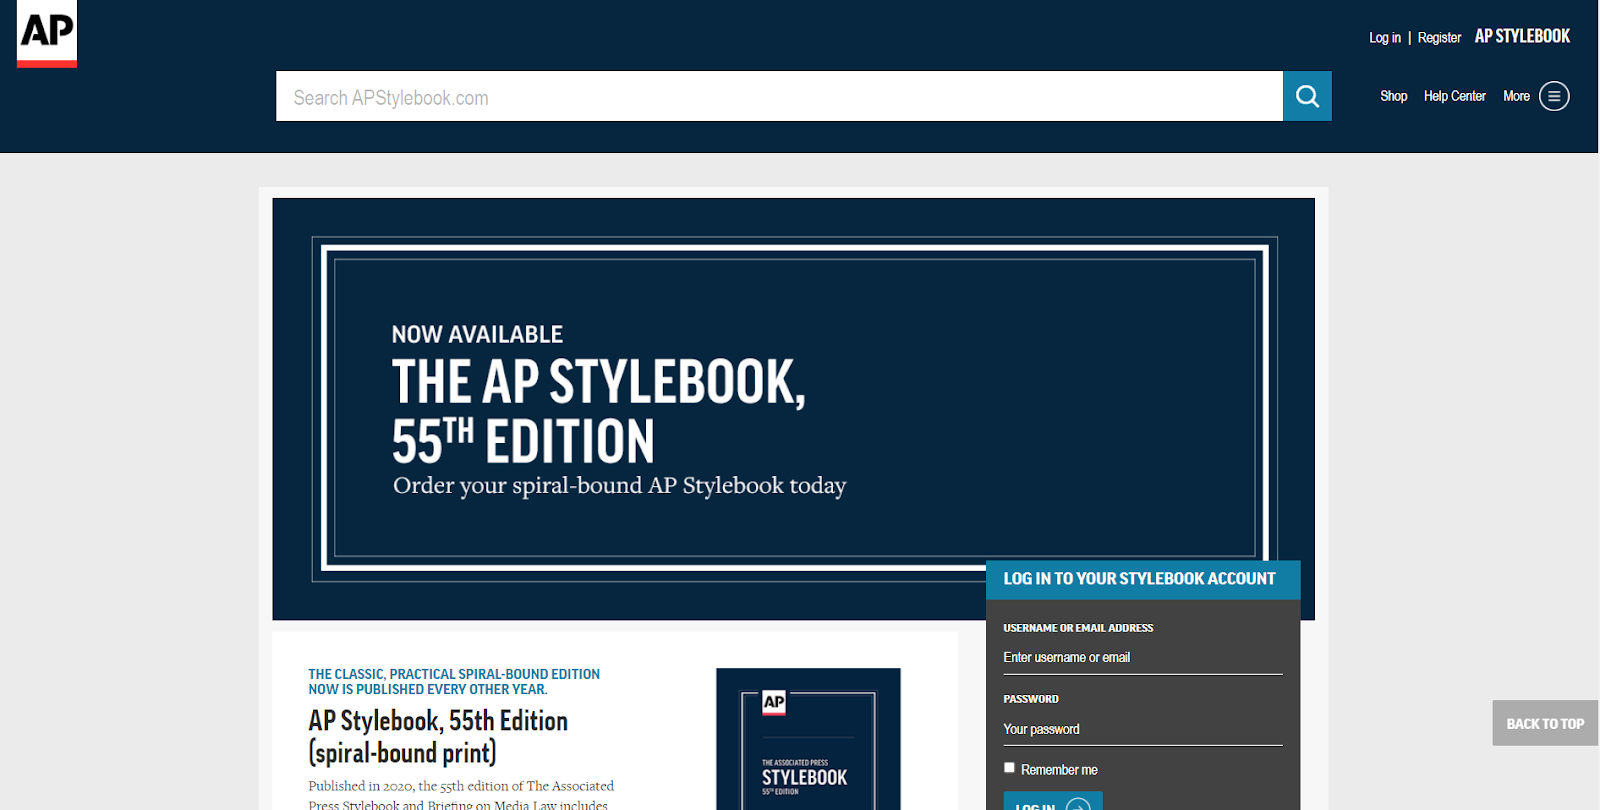Click the Back to Top button
This screenshot has width=1600, height=810.
[1545, 723]
